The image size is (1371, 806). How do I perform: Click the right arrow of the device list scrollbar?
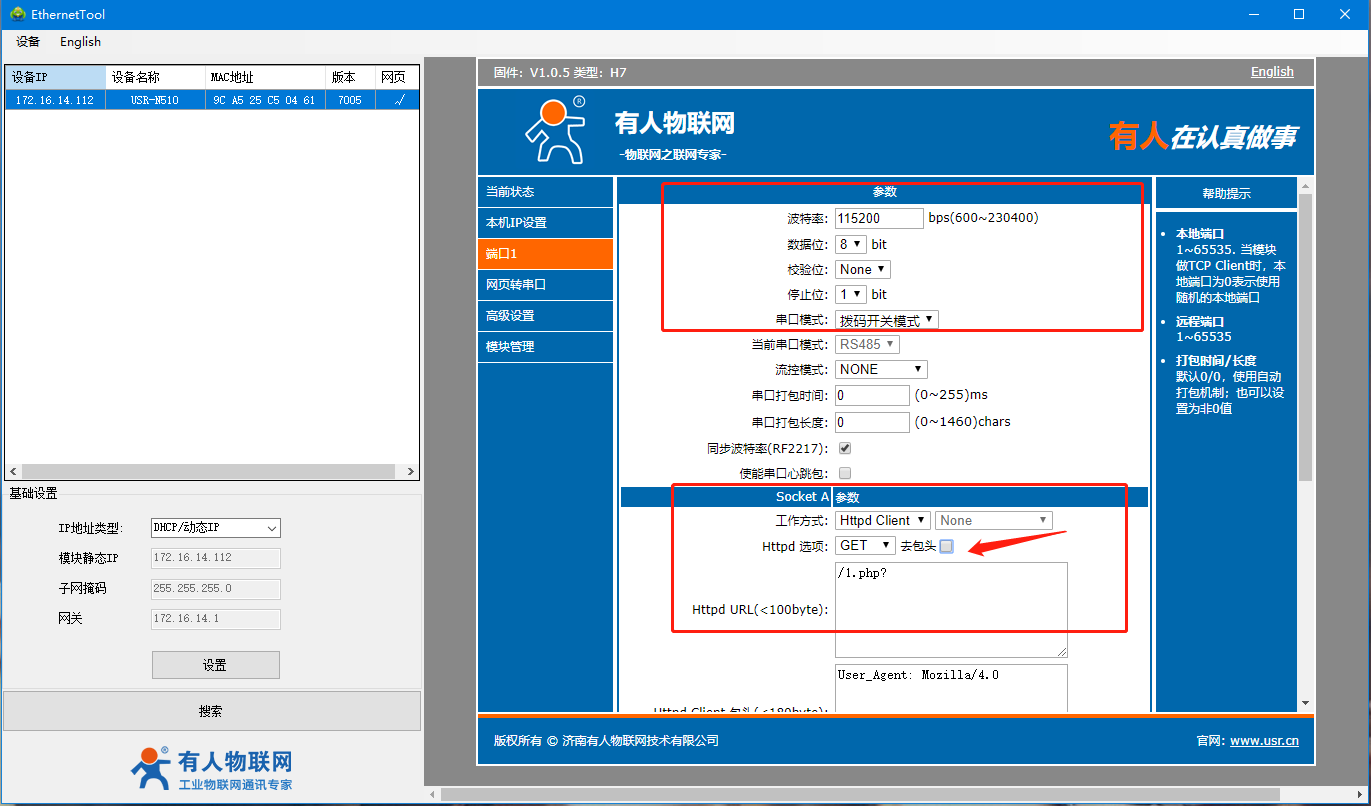[x=410, y=471]
